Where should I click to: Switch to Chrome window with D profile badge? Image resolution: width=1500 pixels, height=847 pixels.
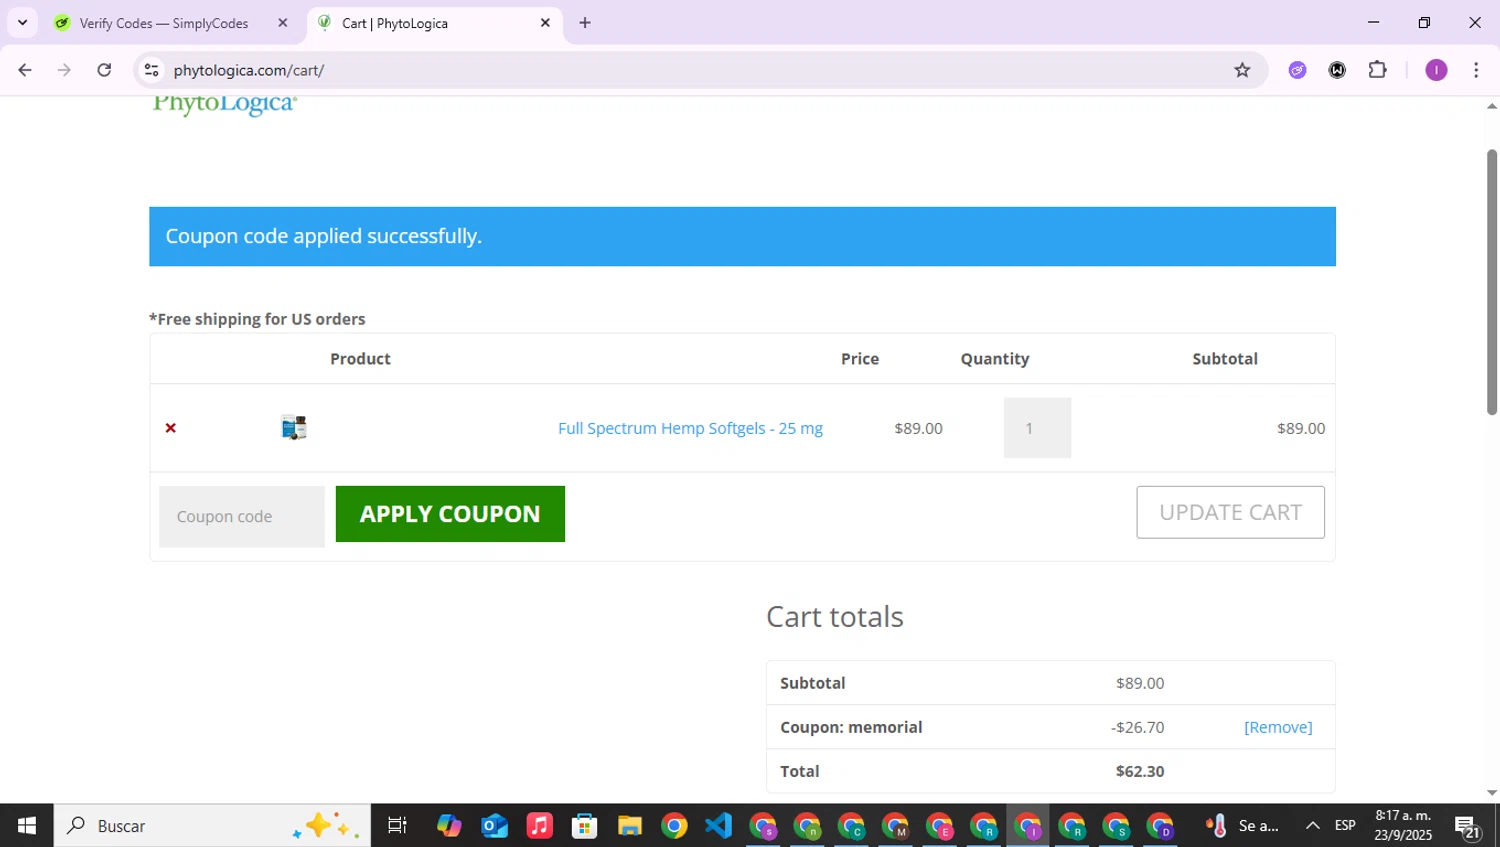[x=1161, y=826]
